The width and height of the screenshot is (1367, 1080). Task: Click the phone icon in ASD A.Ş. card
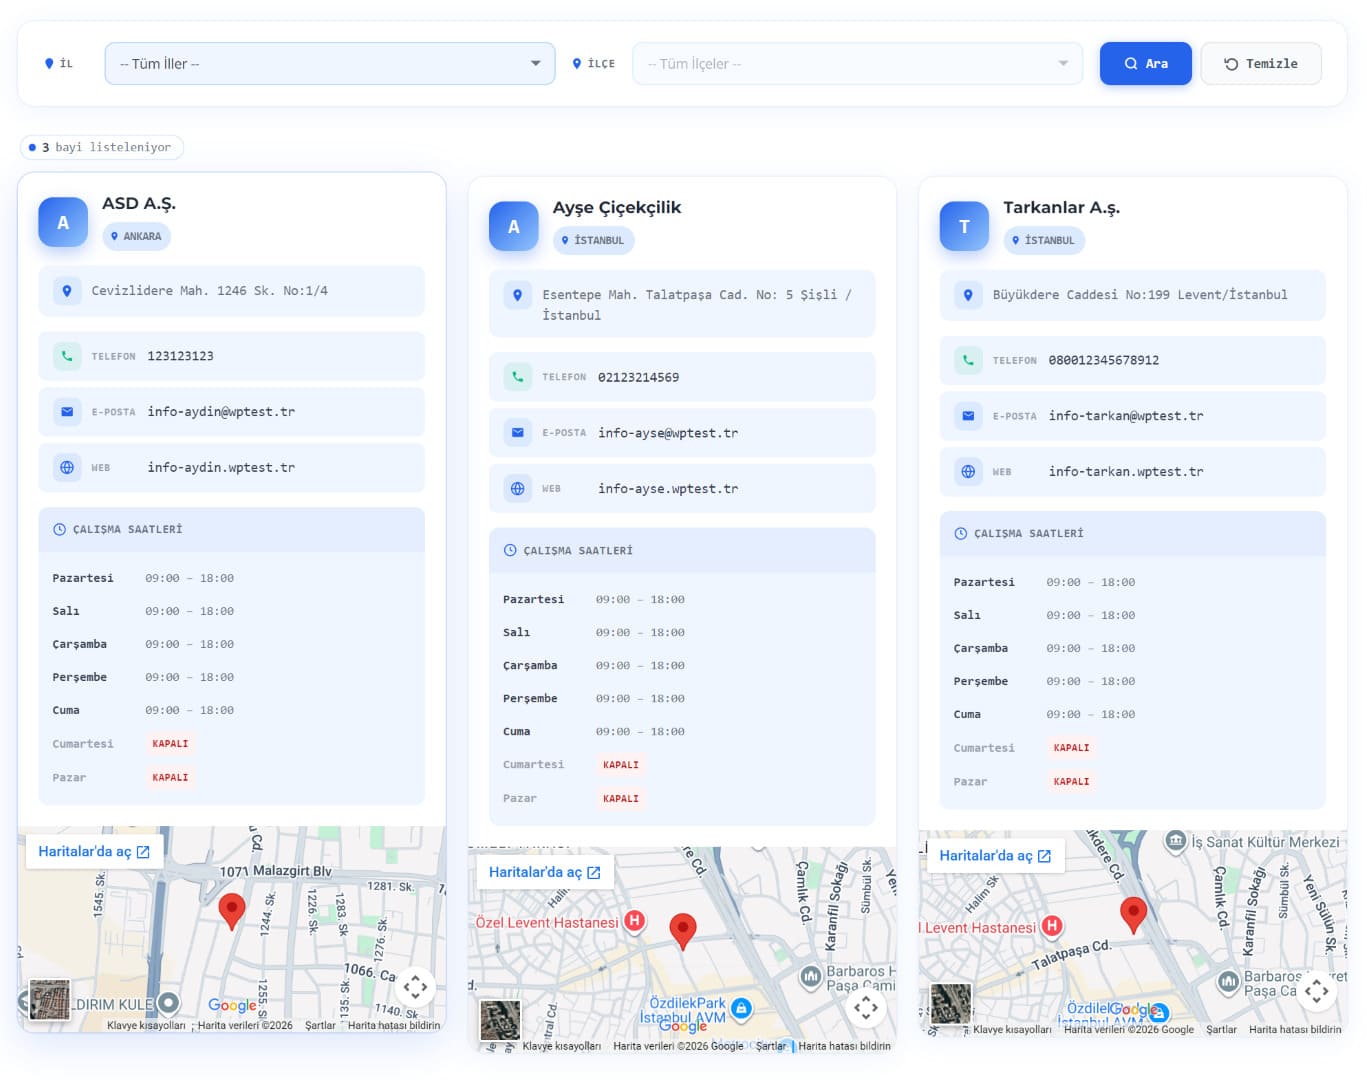67,356
